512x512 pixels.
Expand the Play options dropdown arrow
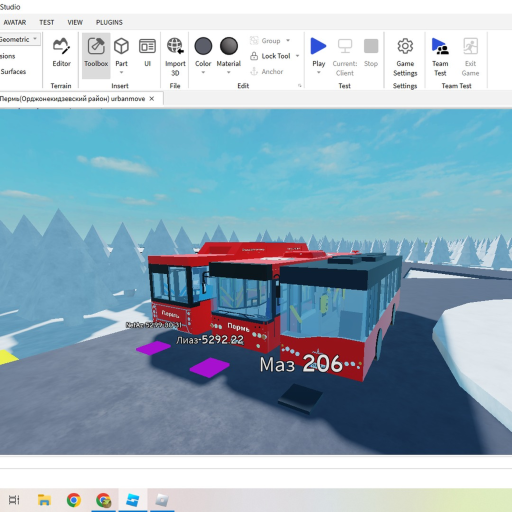318,72
